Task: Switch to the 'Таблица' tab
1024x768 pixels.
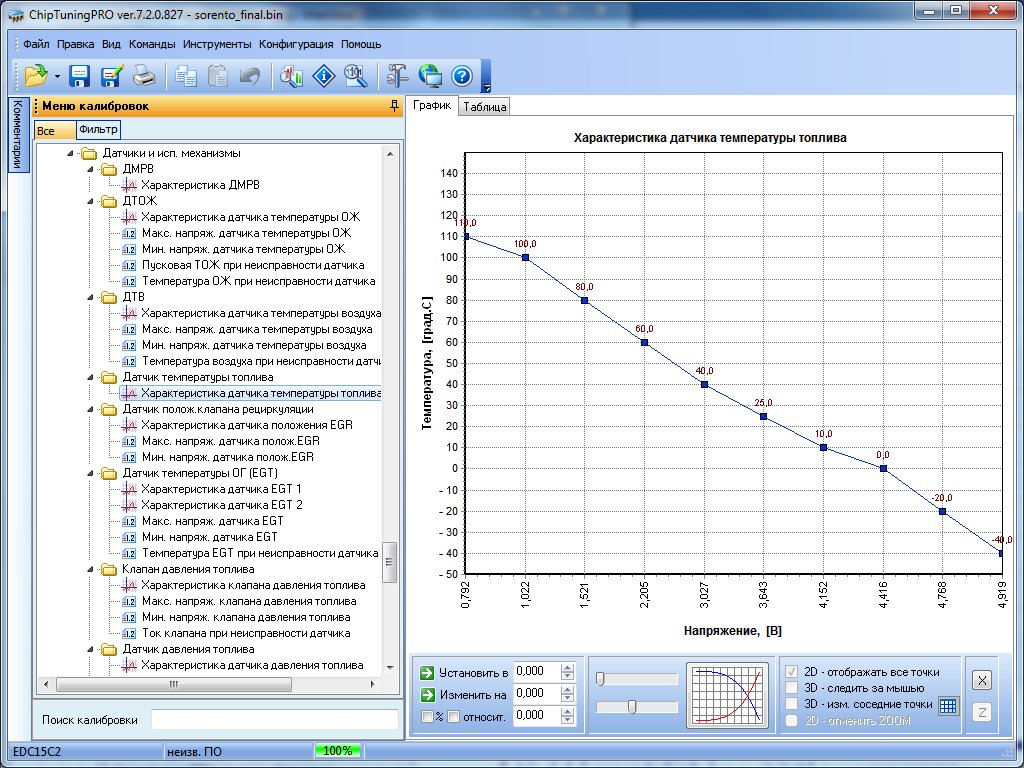Action: click(485, 107)
